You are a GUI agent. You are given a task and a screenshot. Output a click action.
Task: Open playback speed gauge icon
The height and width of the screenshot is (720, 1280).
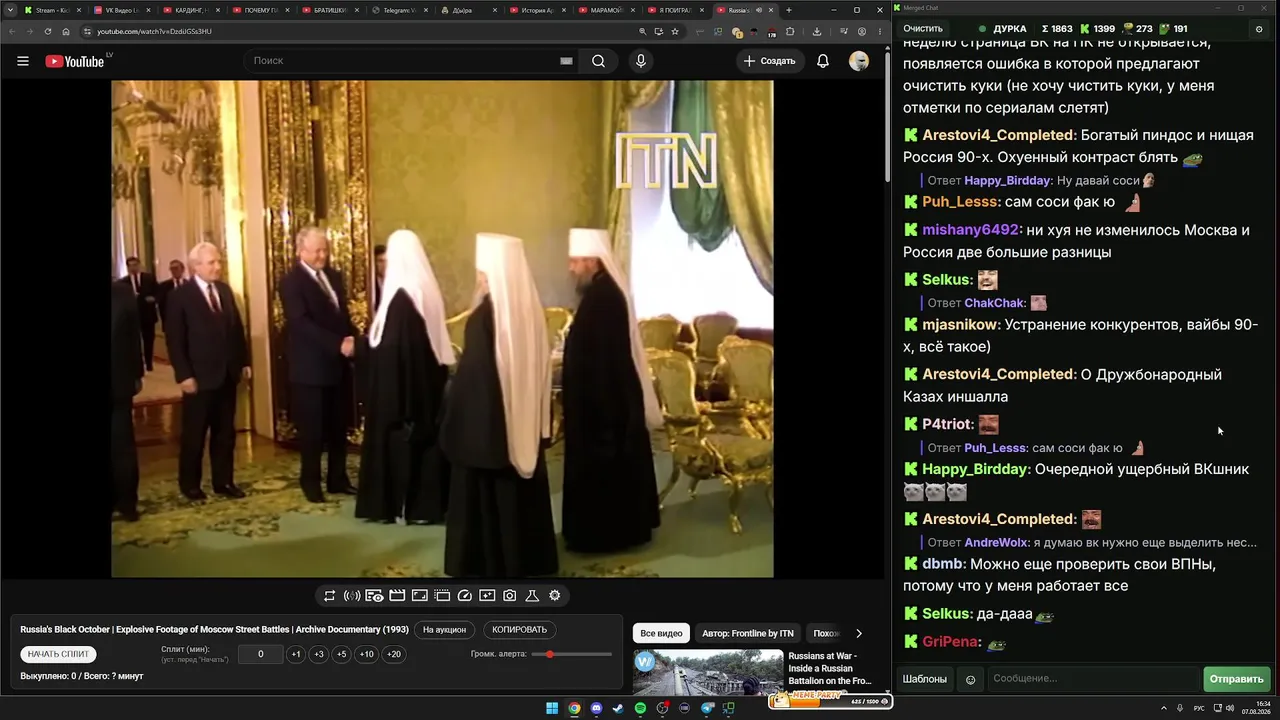pyautogui.click(x=464, y=596)
